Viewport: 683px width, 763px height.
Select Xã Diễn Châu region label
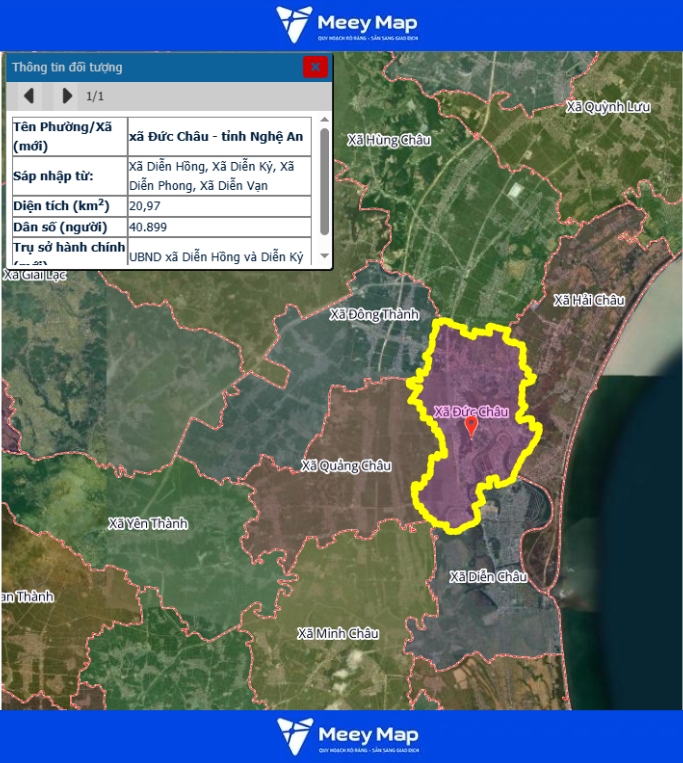coord(487,577)
